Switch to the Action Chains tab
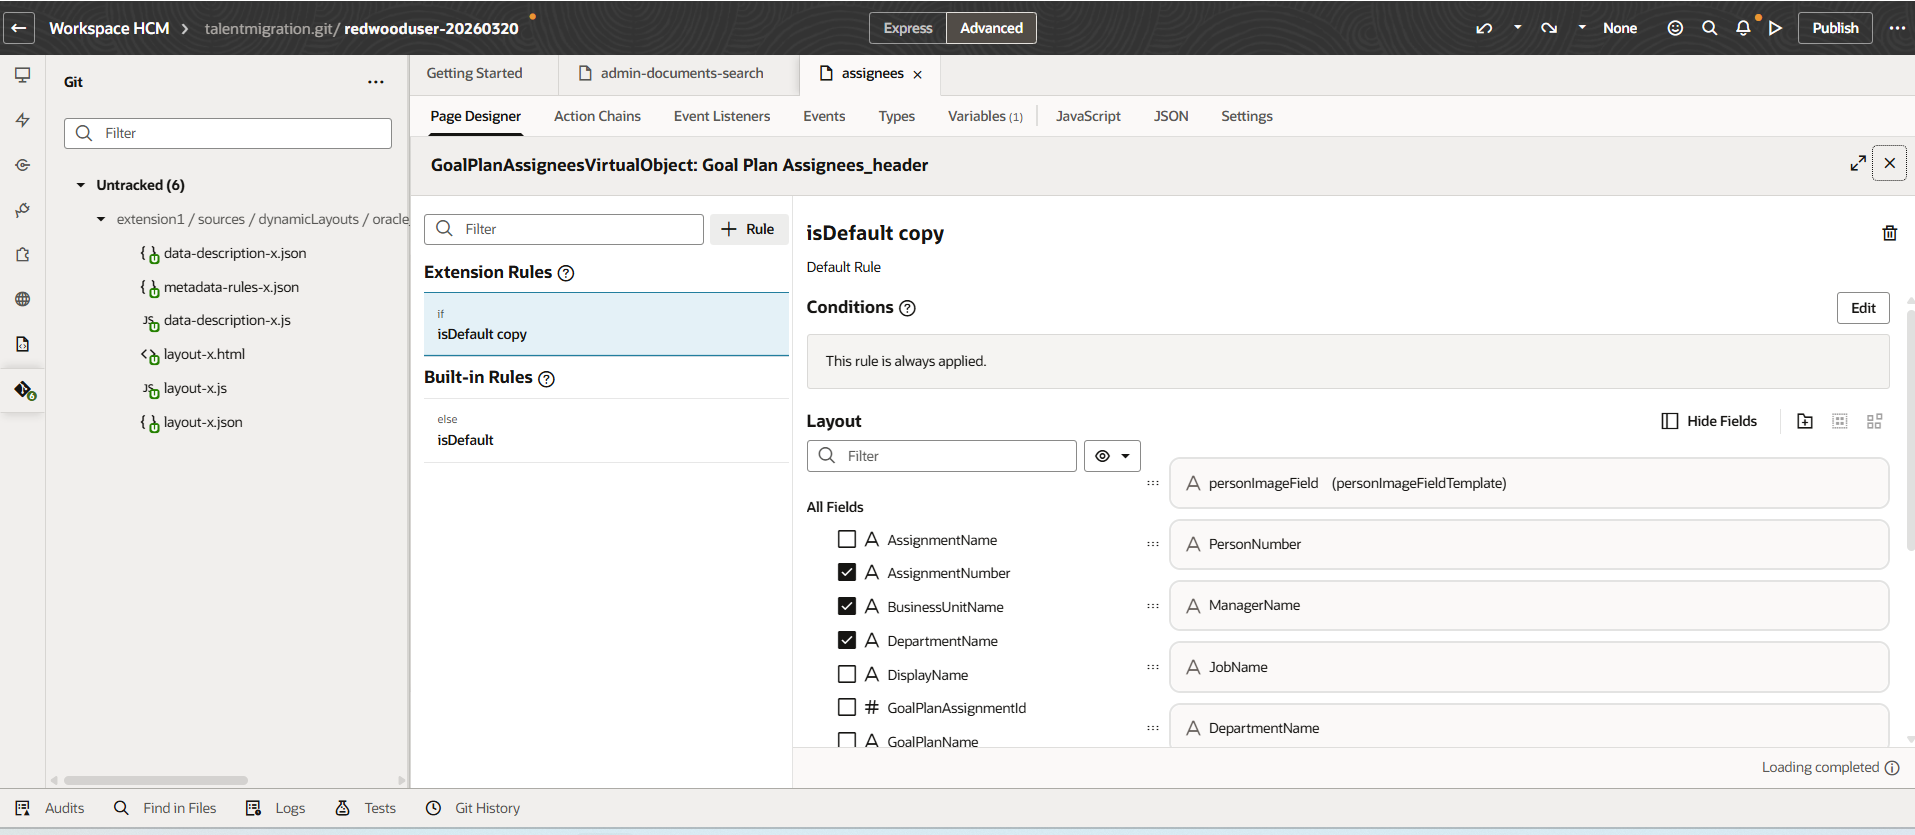This screenshot has height=835, width=1915. click(597, 116)
